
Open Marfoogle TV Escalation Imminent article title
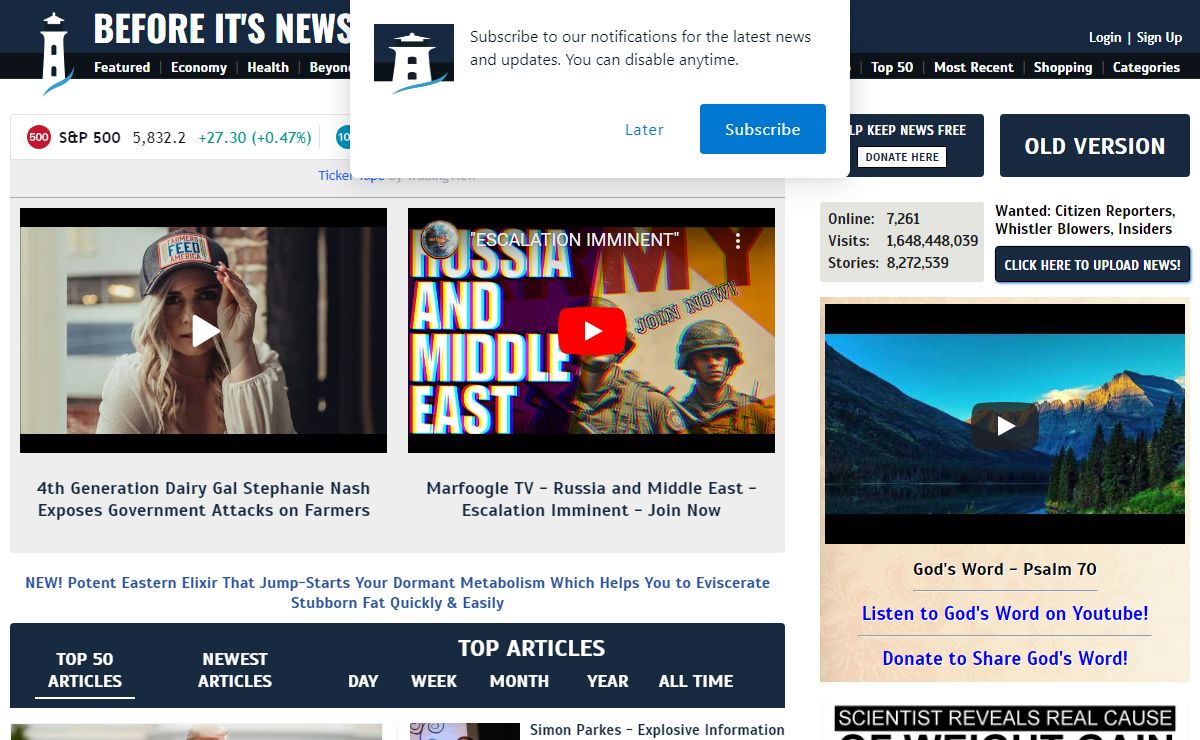coord(591,499)
